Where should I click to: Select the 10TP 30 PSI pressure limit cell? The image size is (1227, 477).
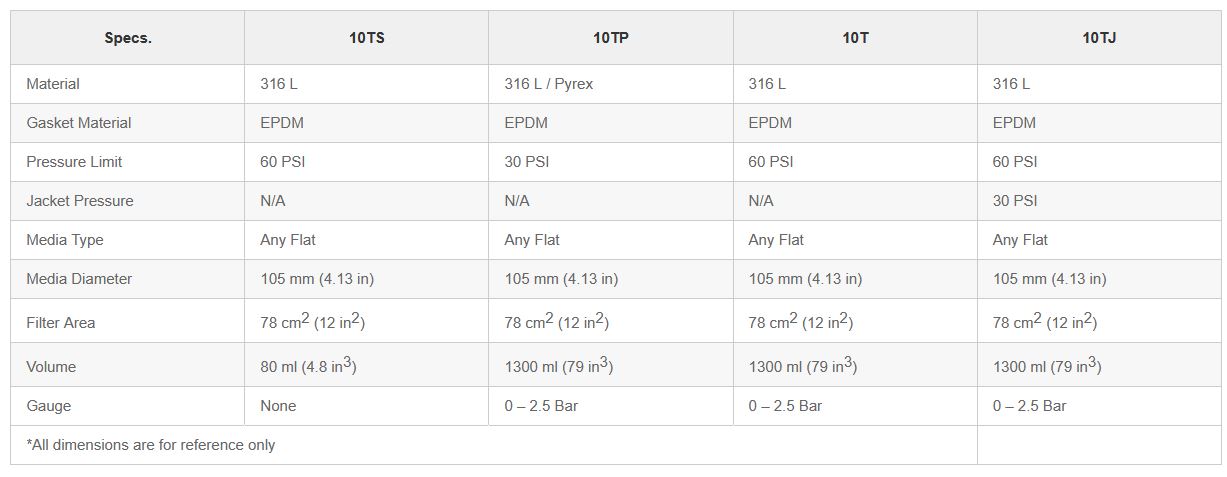[x=526, y=162]
